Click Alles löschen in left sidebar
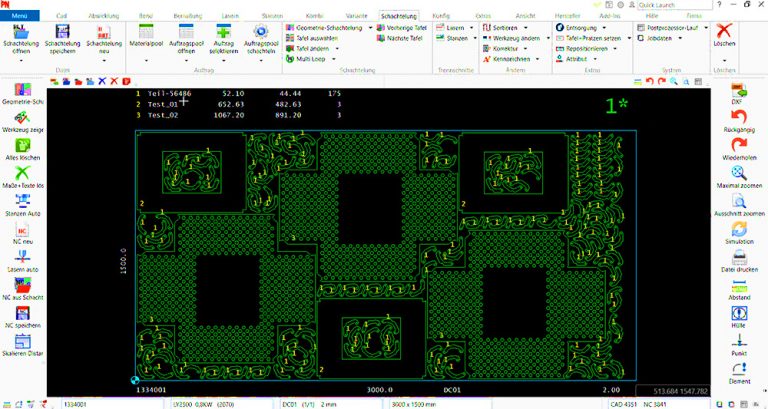This screenshot has width=768, height=409. click(x=20, y=148)
